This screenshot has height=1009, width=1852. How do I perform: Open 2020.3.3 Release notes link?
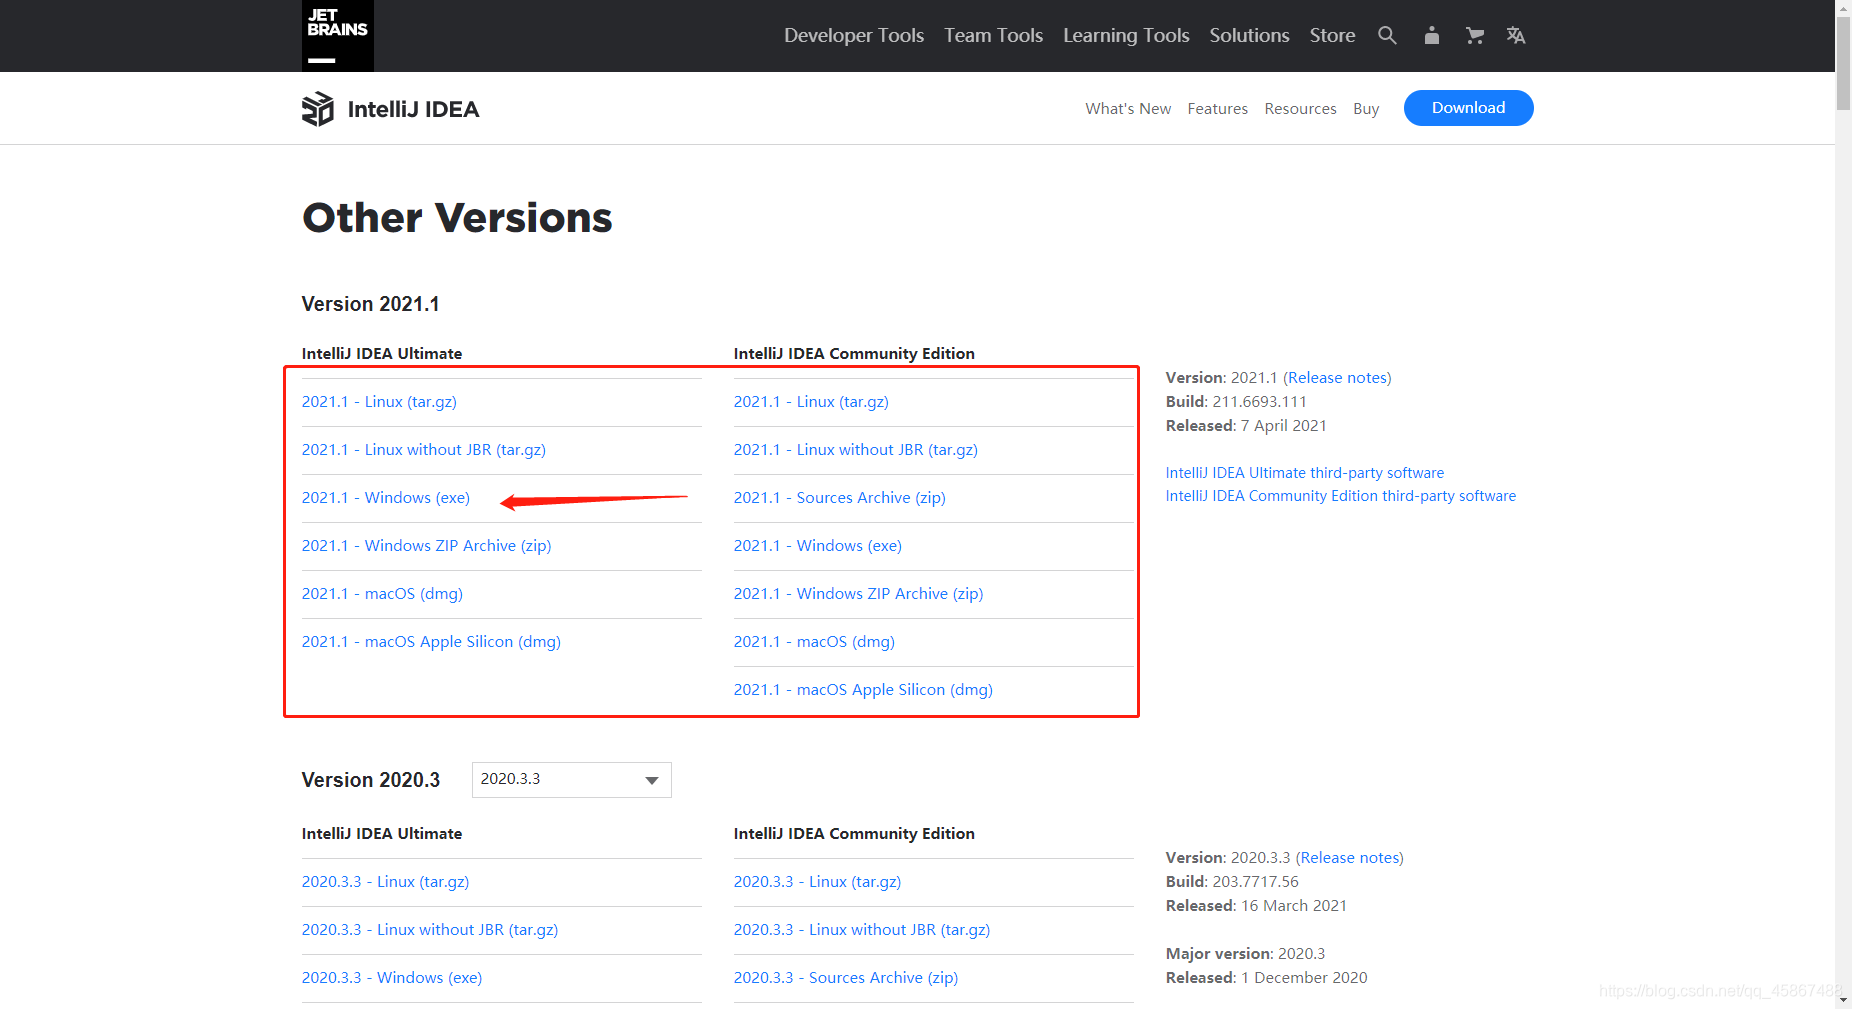(x=1350, y=857)
